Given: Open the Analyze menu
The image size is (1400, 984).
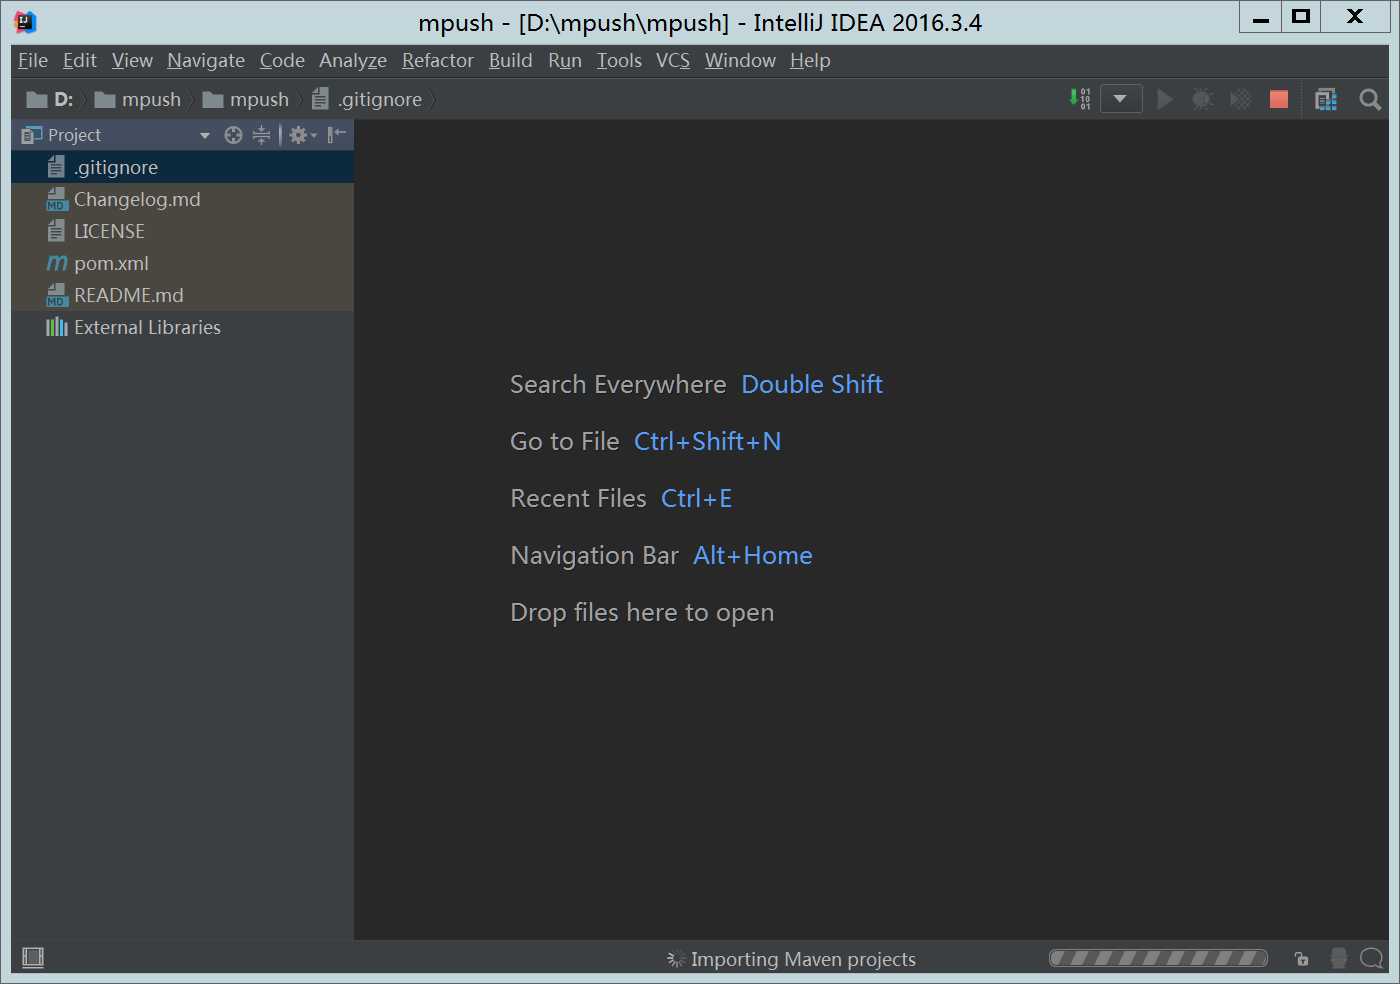Looking at the screenshot, I should click(x=353, y=60).
